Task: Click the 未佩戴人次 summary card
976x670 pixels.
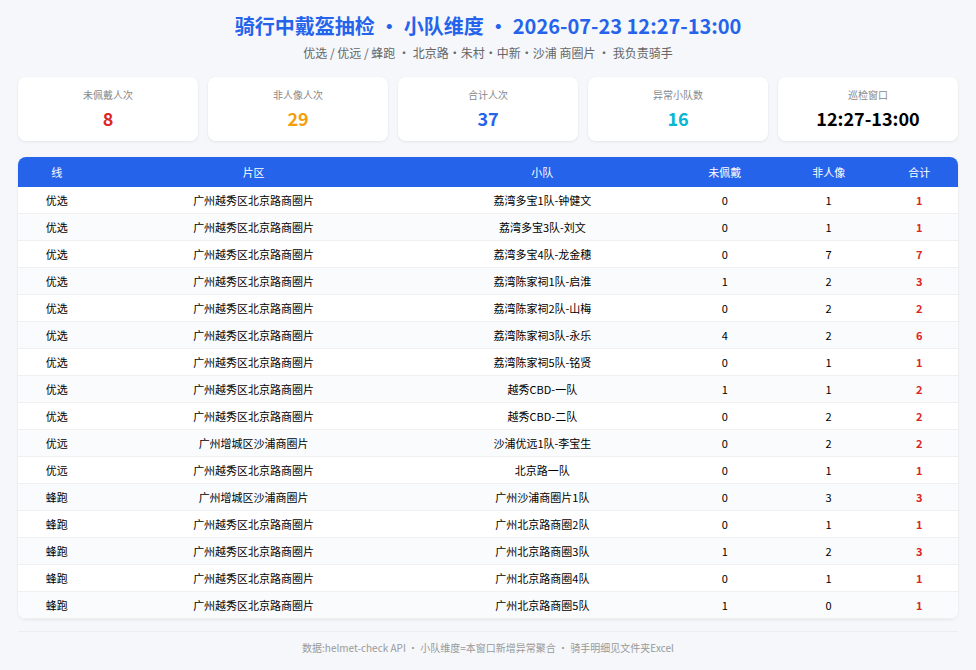Action: (108, 109)
